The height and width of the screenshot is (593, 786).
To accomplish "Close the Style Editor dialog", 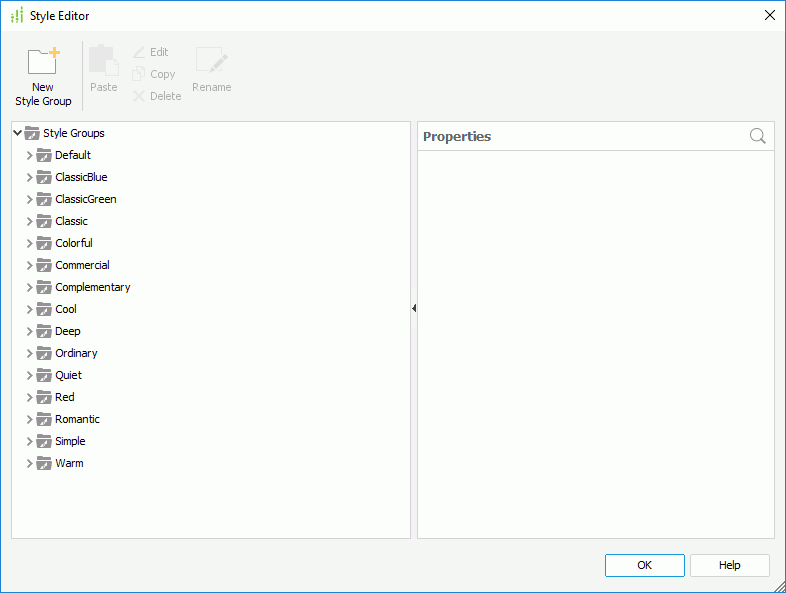I will coord(769,15).
